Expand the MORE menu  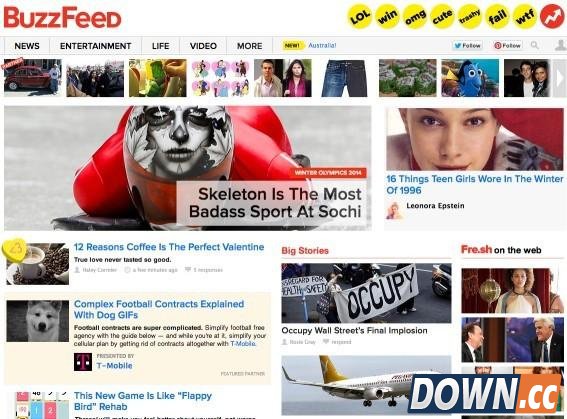point(250,46)
